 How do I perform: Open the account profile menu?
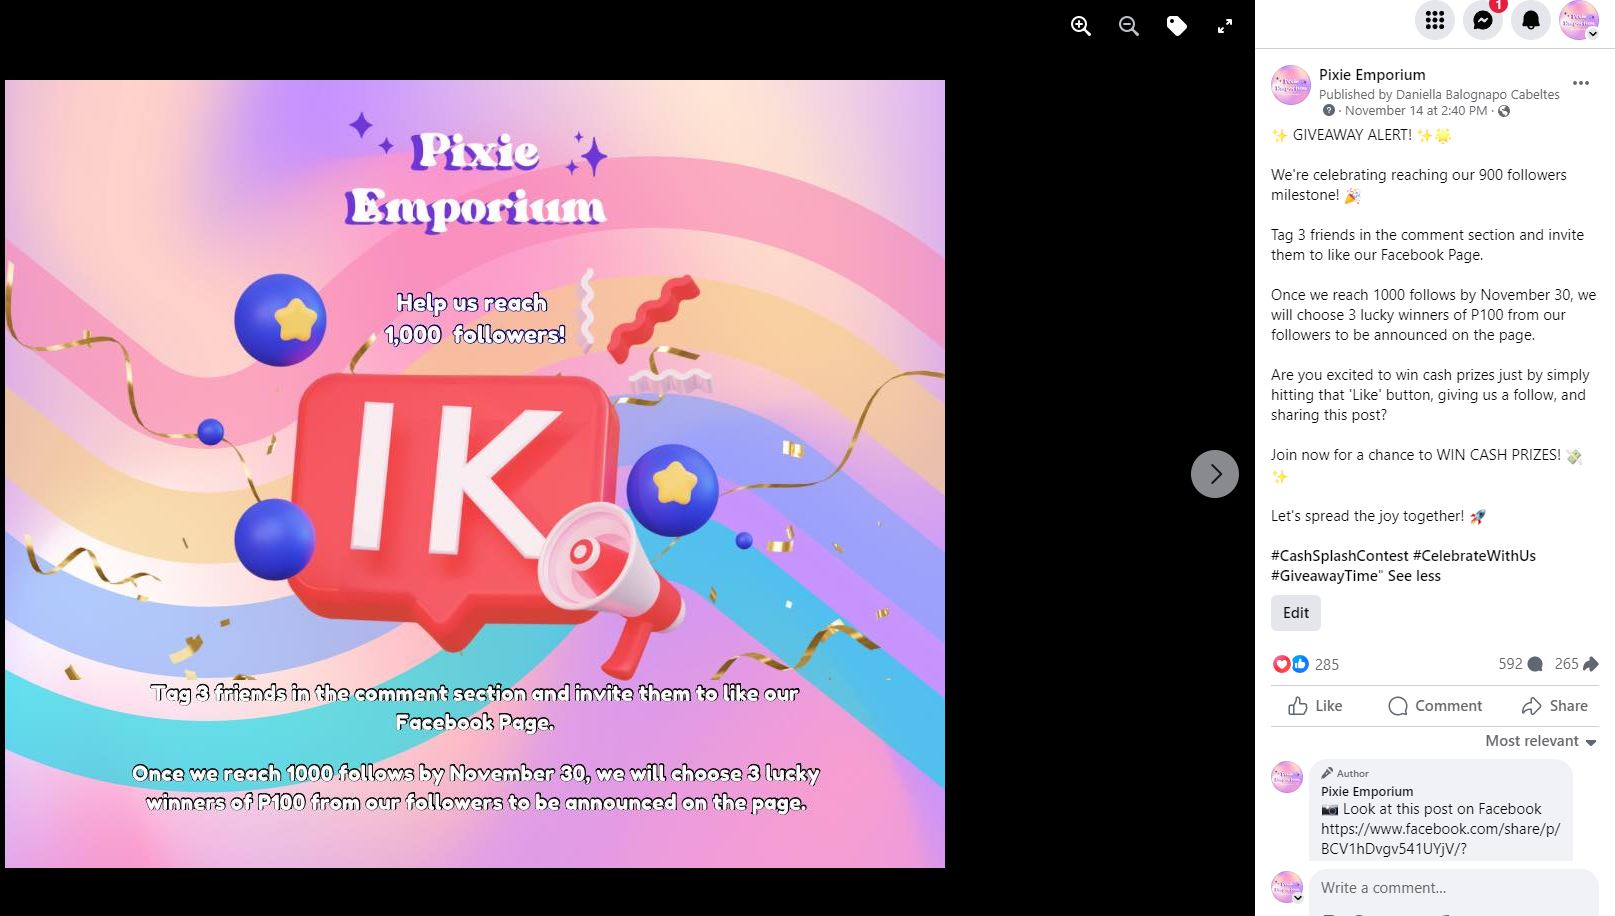click(1579, 20)
